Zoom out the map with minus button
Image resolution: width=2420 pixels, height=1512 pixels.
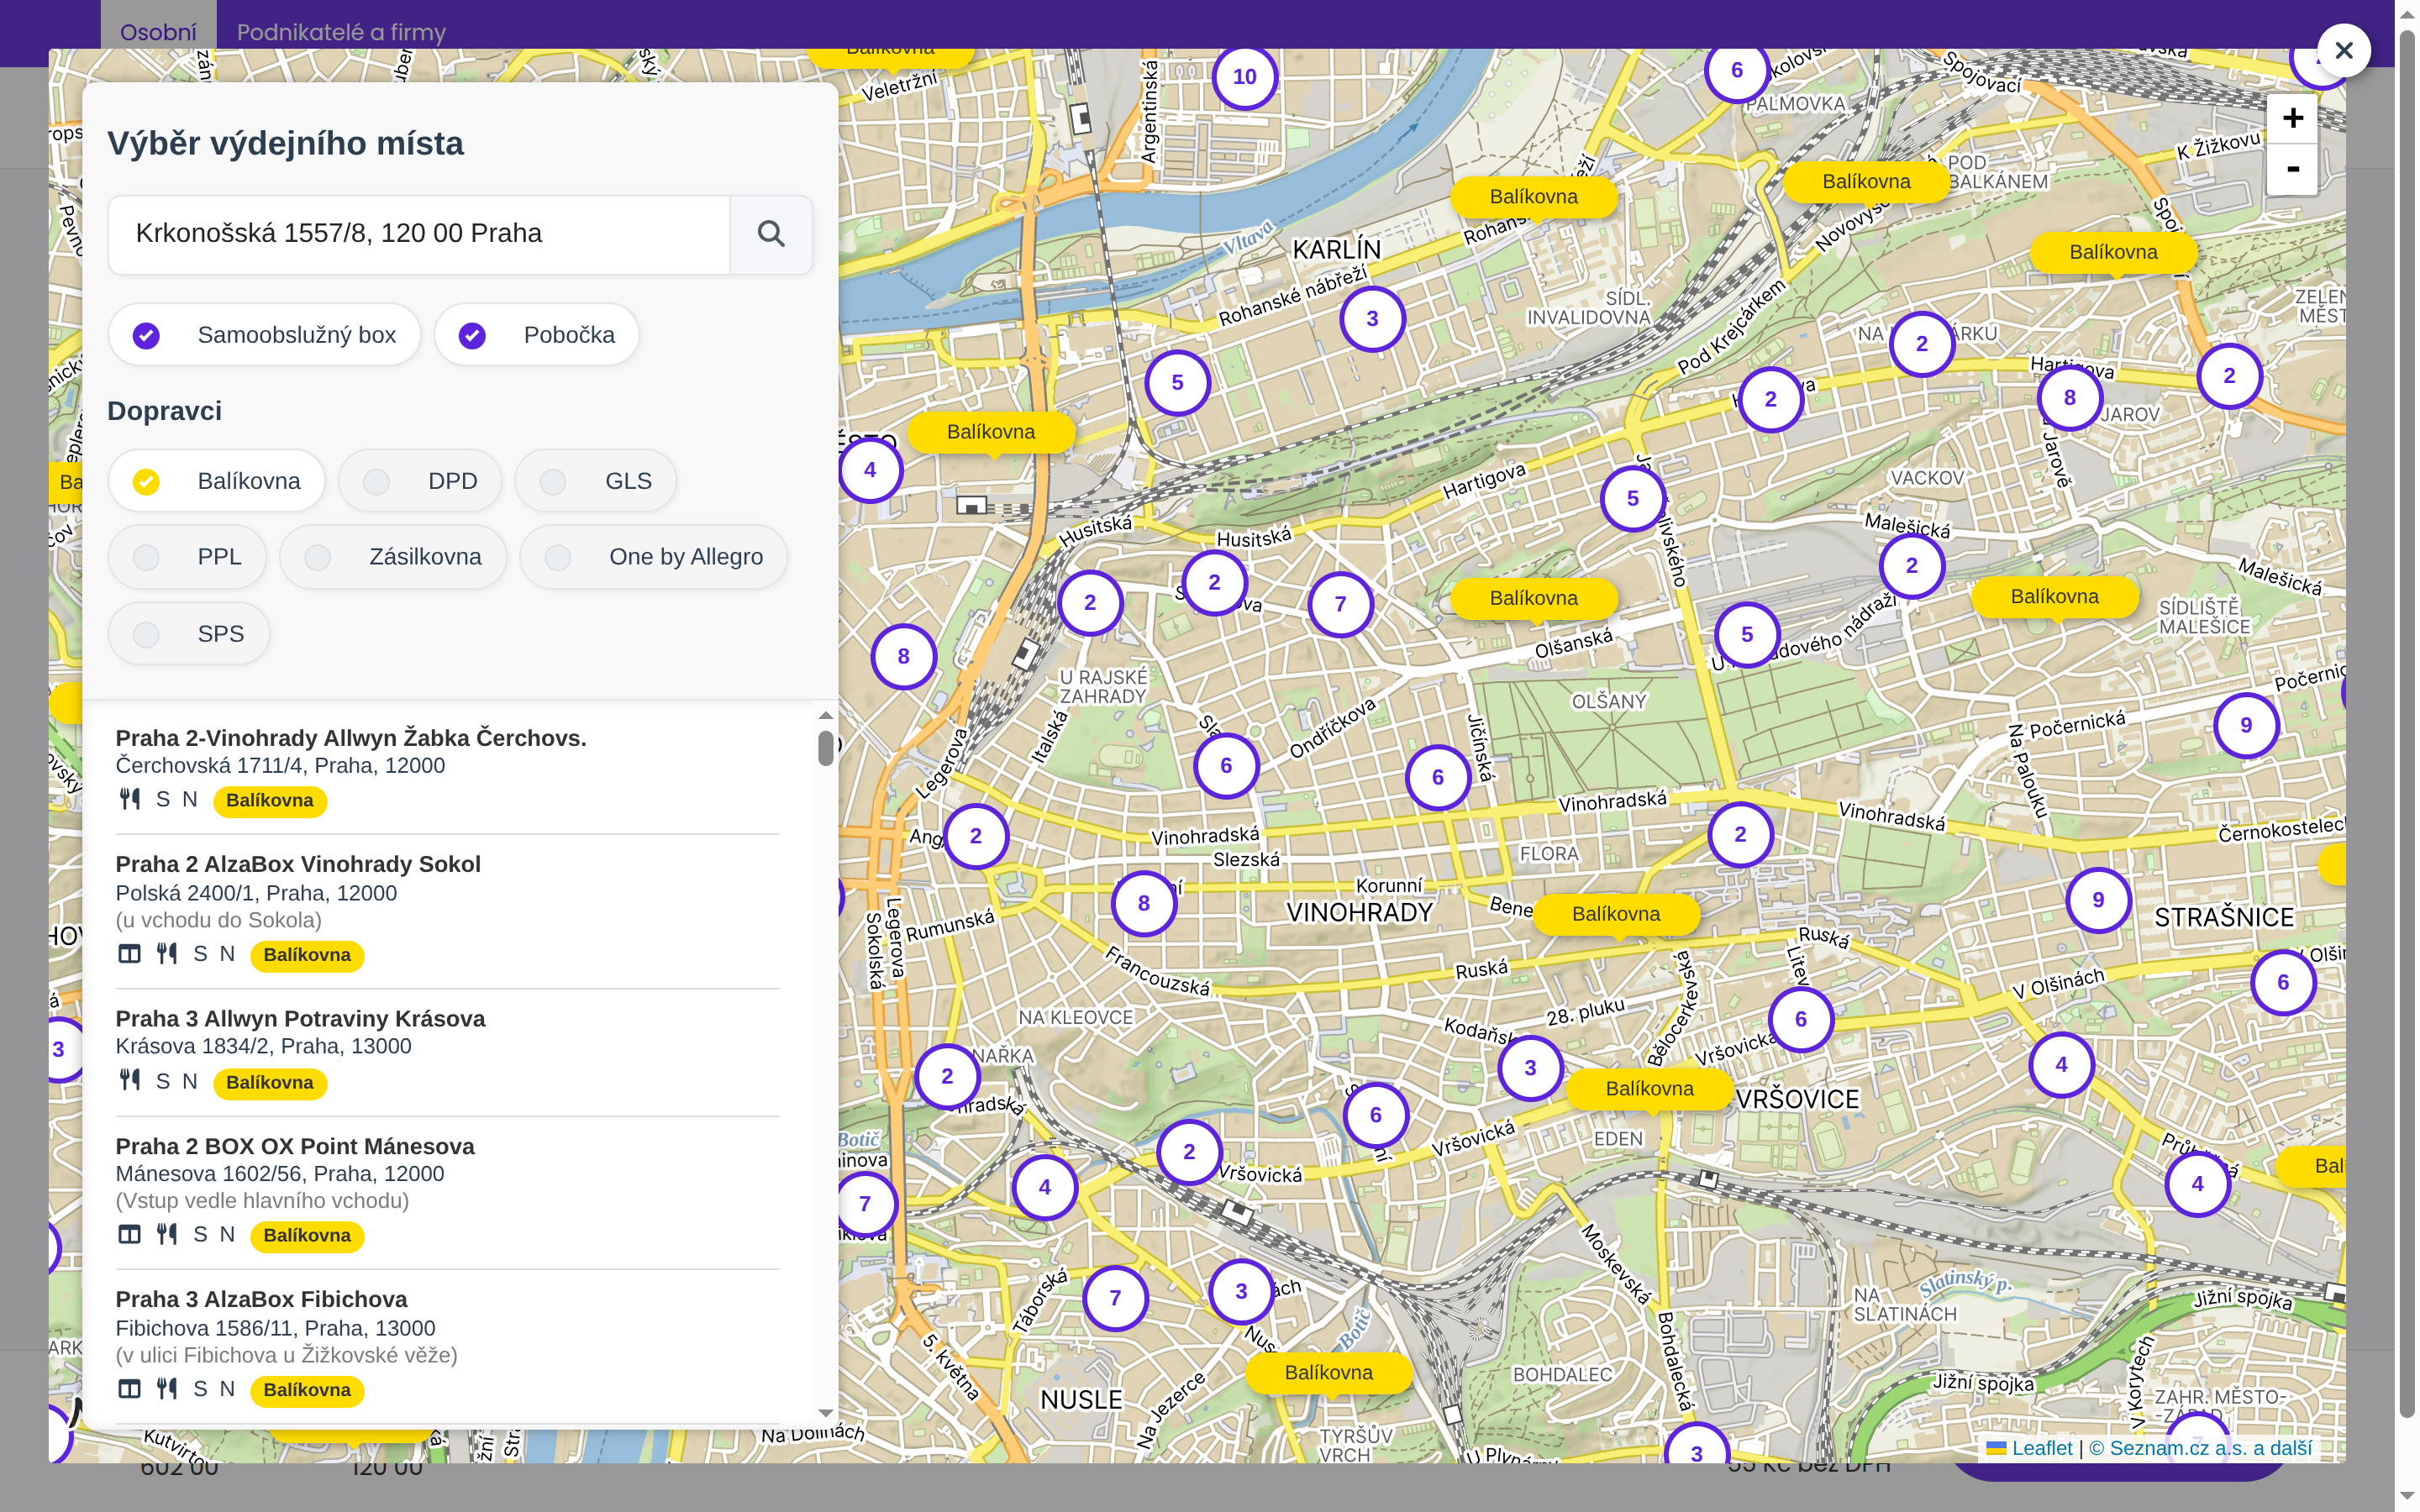[x=2292, y=169]
